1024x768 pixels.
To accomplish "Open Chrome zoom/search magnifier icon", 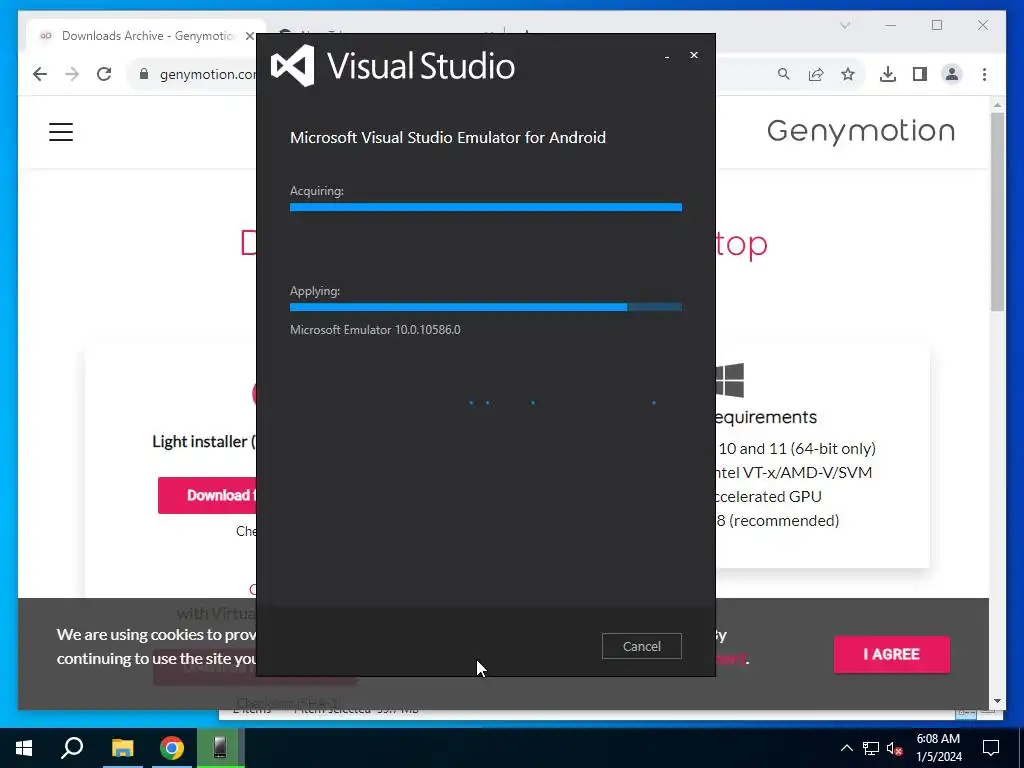I will click(x=784, y=74).
